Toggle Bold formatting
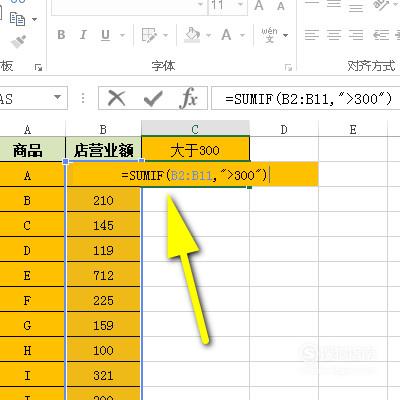400x400 pixels. 61,35
